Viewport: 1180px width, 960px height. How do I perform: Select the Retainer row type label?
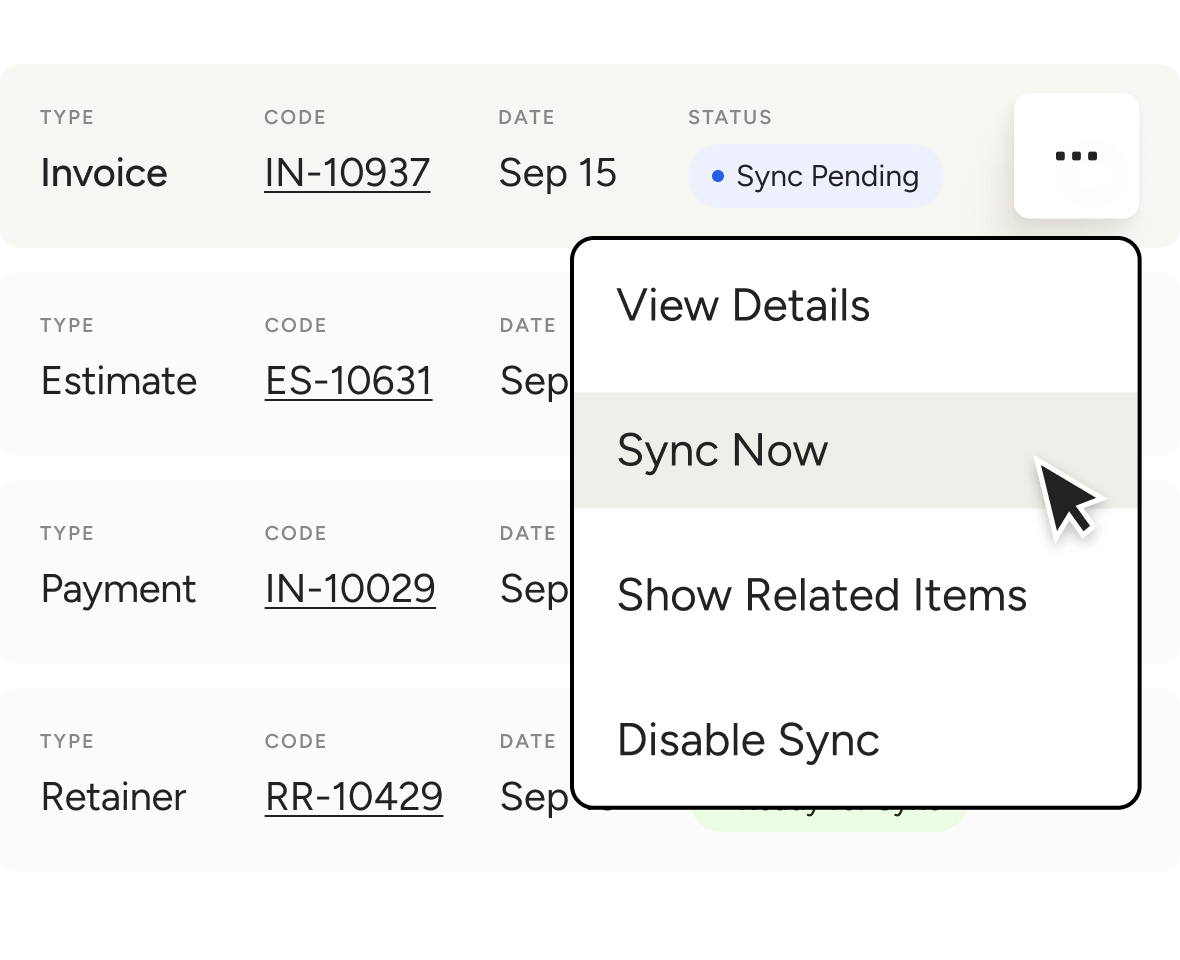(114, 797)
